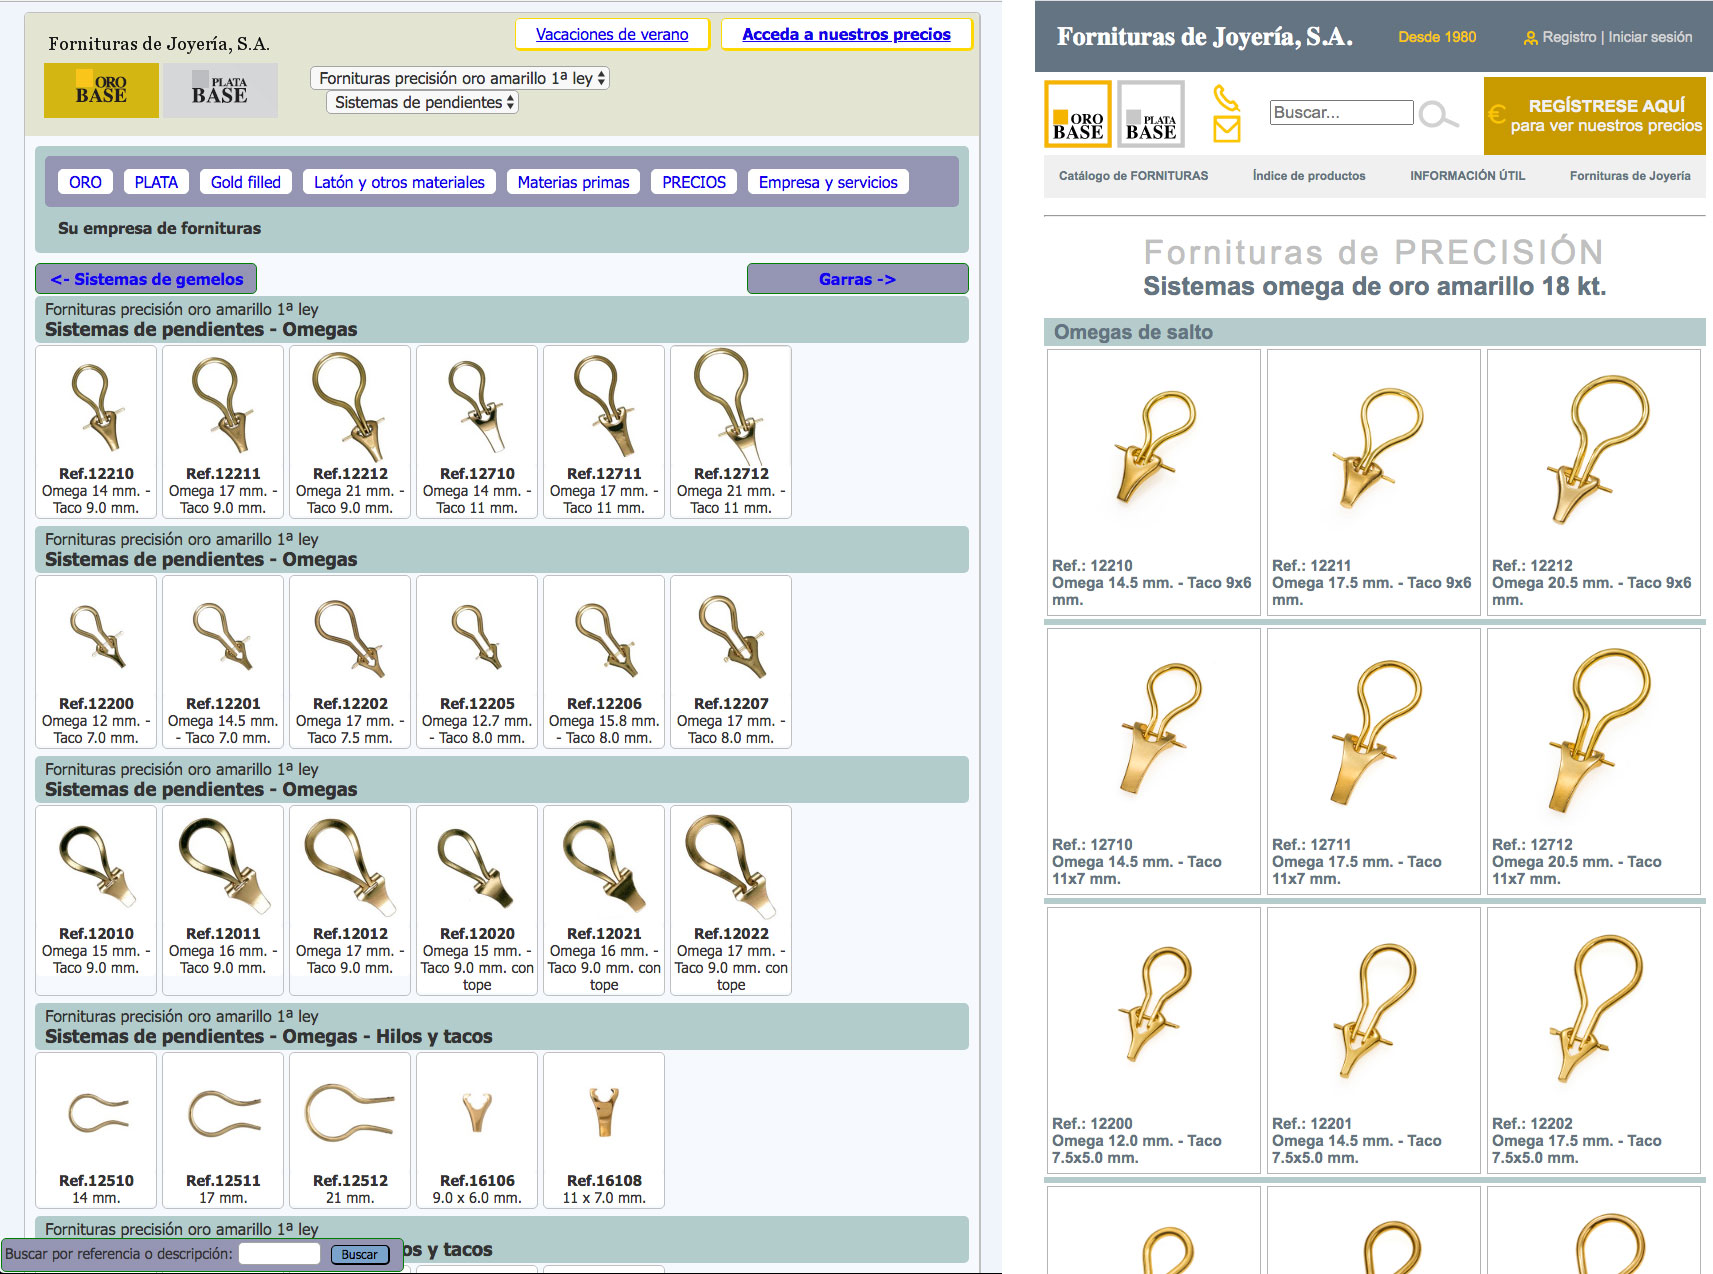The width and height of the screenshot is (1713, 1274).
Task: Open Ref.: 12202 card in right page
Action: [x=1593, y=1040]
